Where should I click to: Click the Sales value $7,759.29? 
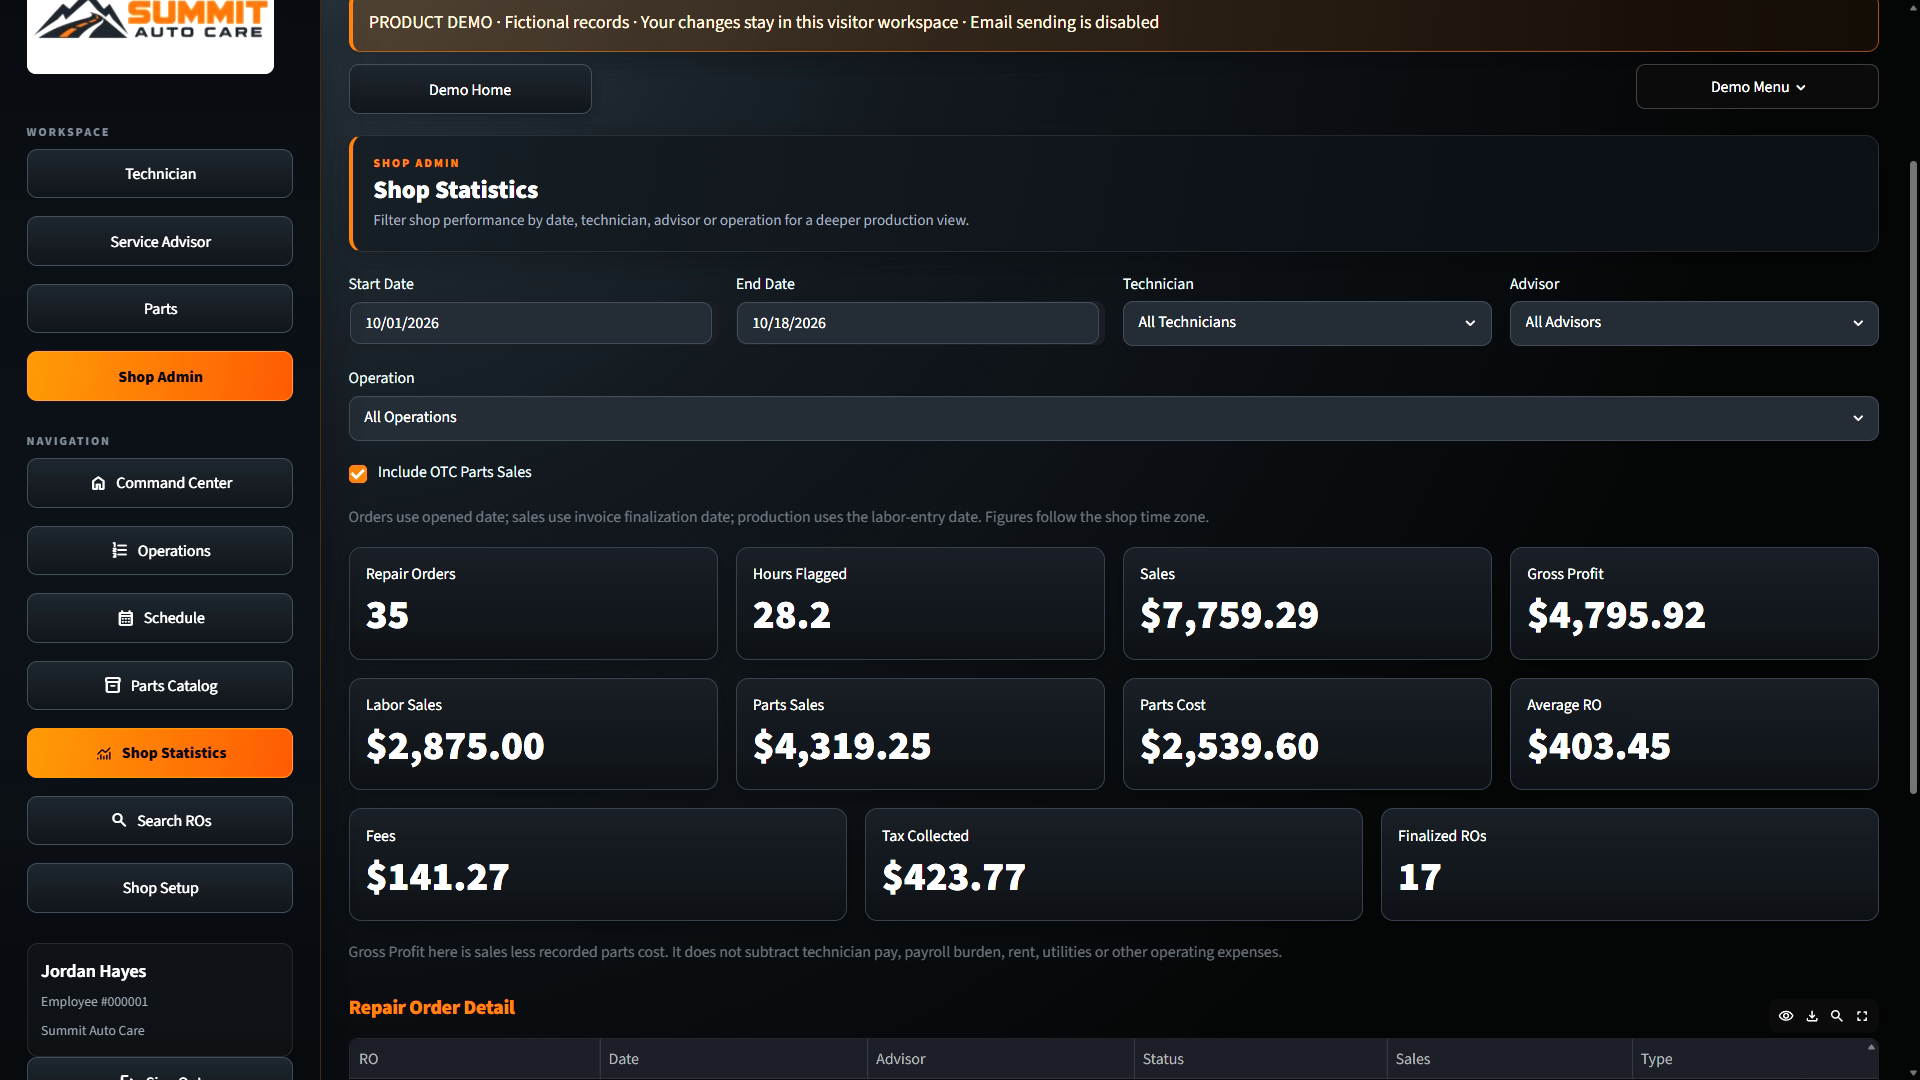tap(1229, 615)
